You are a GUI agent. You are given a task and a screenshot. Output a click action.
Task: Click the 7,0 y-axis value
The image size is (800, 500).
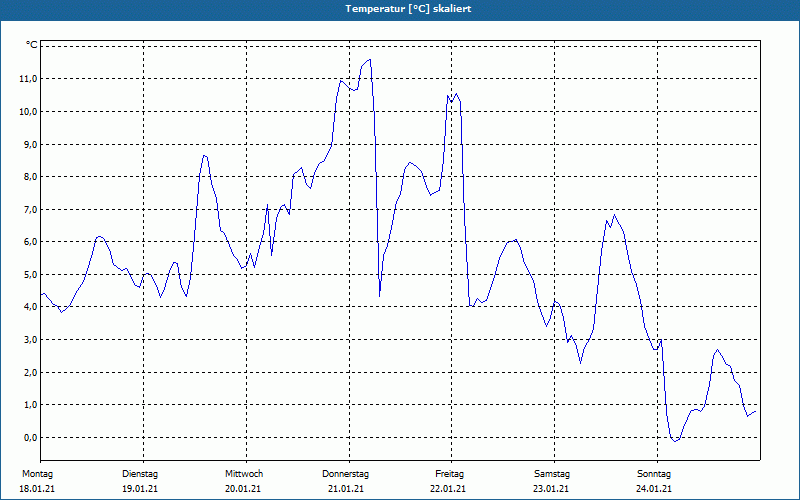(30, 209)
